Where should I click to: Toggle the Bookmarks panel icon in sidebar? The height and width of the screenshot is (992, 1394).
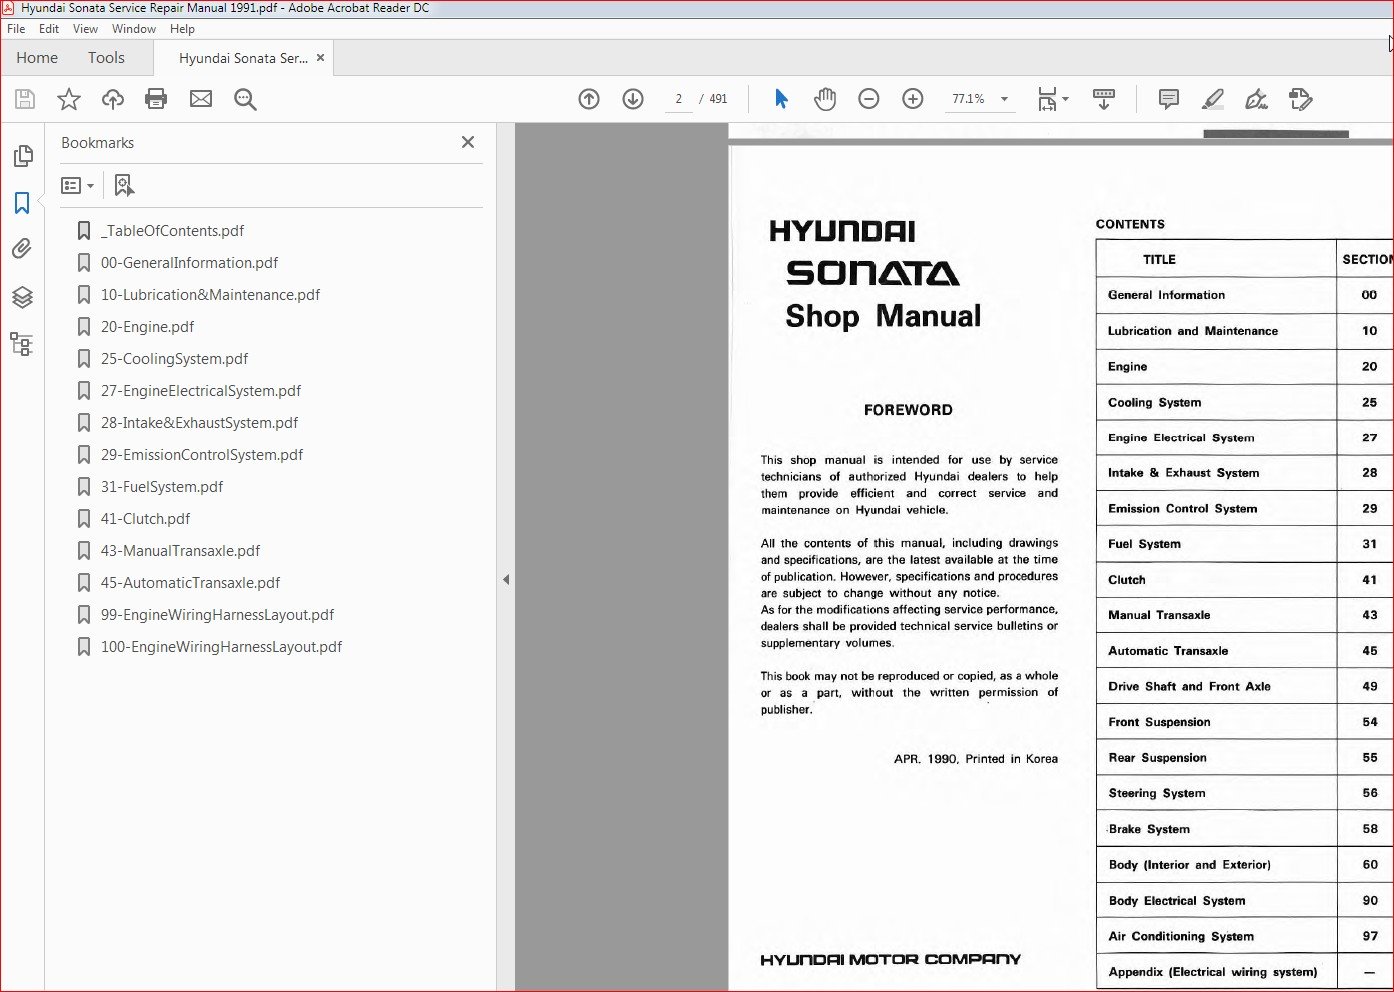[22, 203]
